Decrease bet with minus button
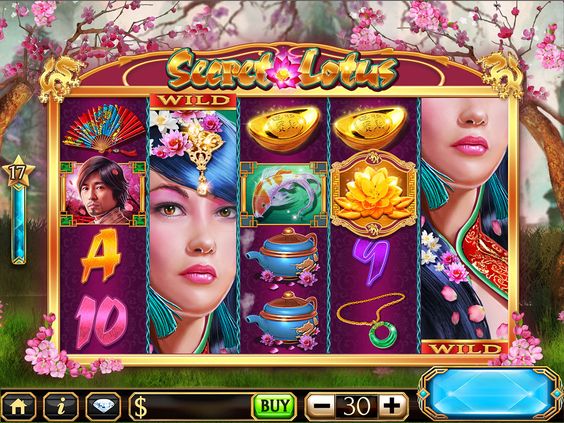564x423 pixels. [321, 406]
